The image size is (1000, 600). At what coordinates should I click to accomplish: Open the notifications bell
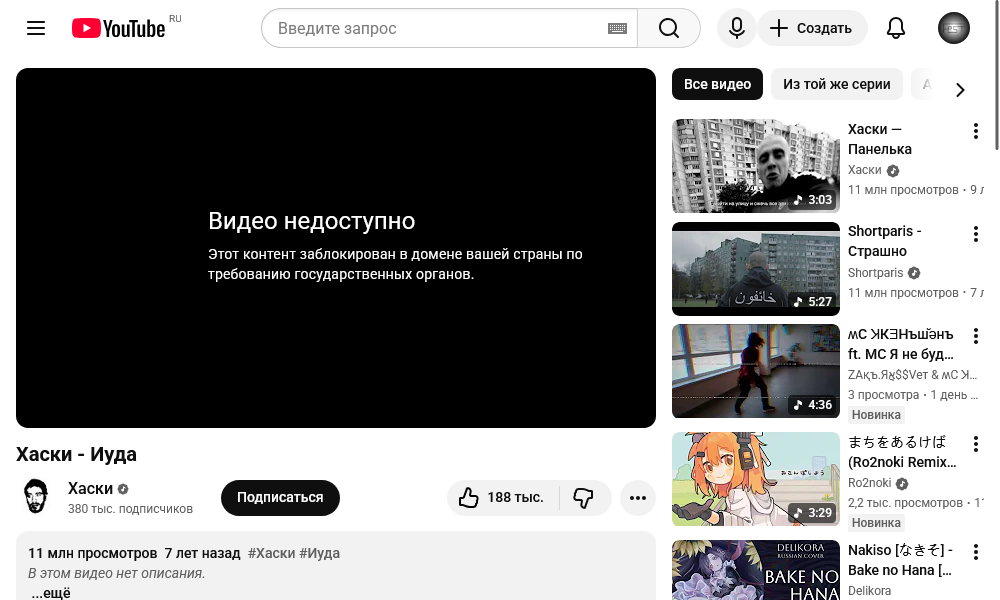pos(896,28)
